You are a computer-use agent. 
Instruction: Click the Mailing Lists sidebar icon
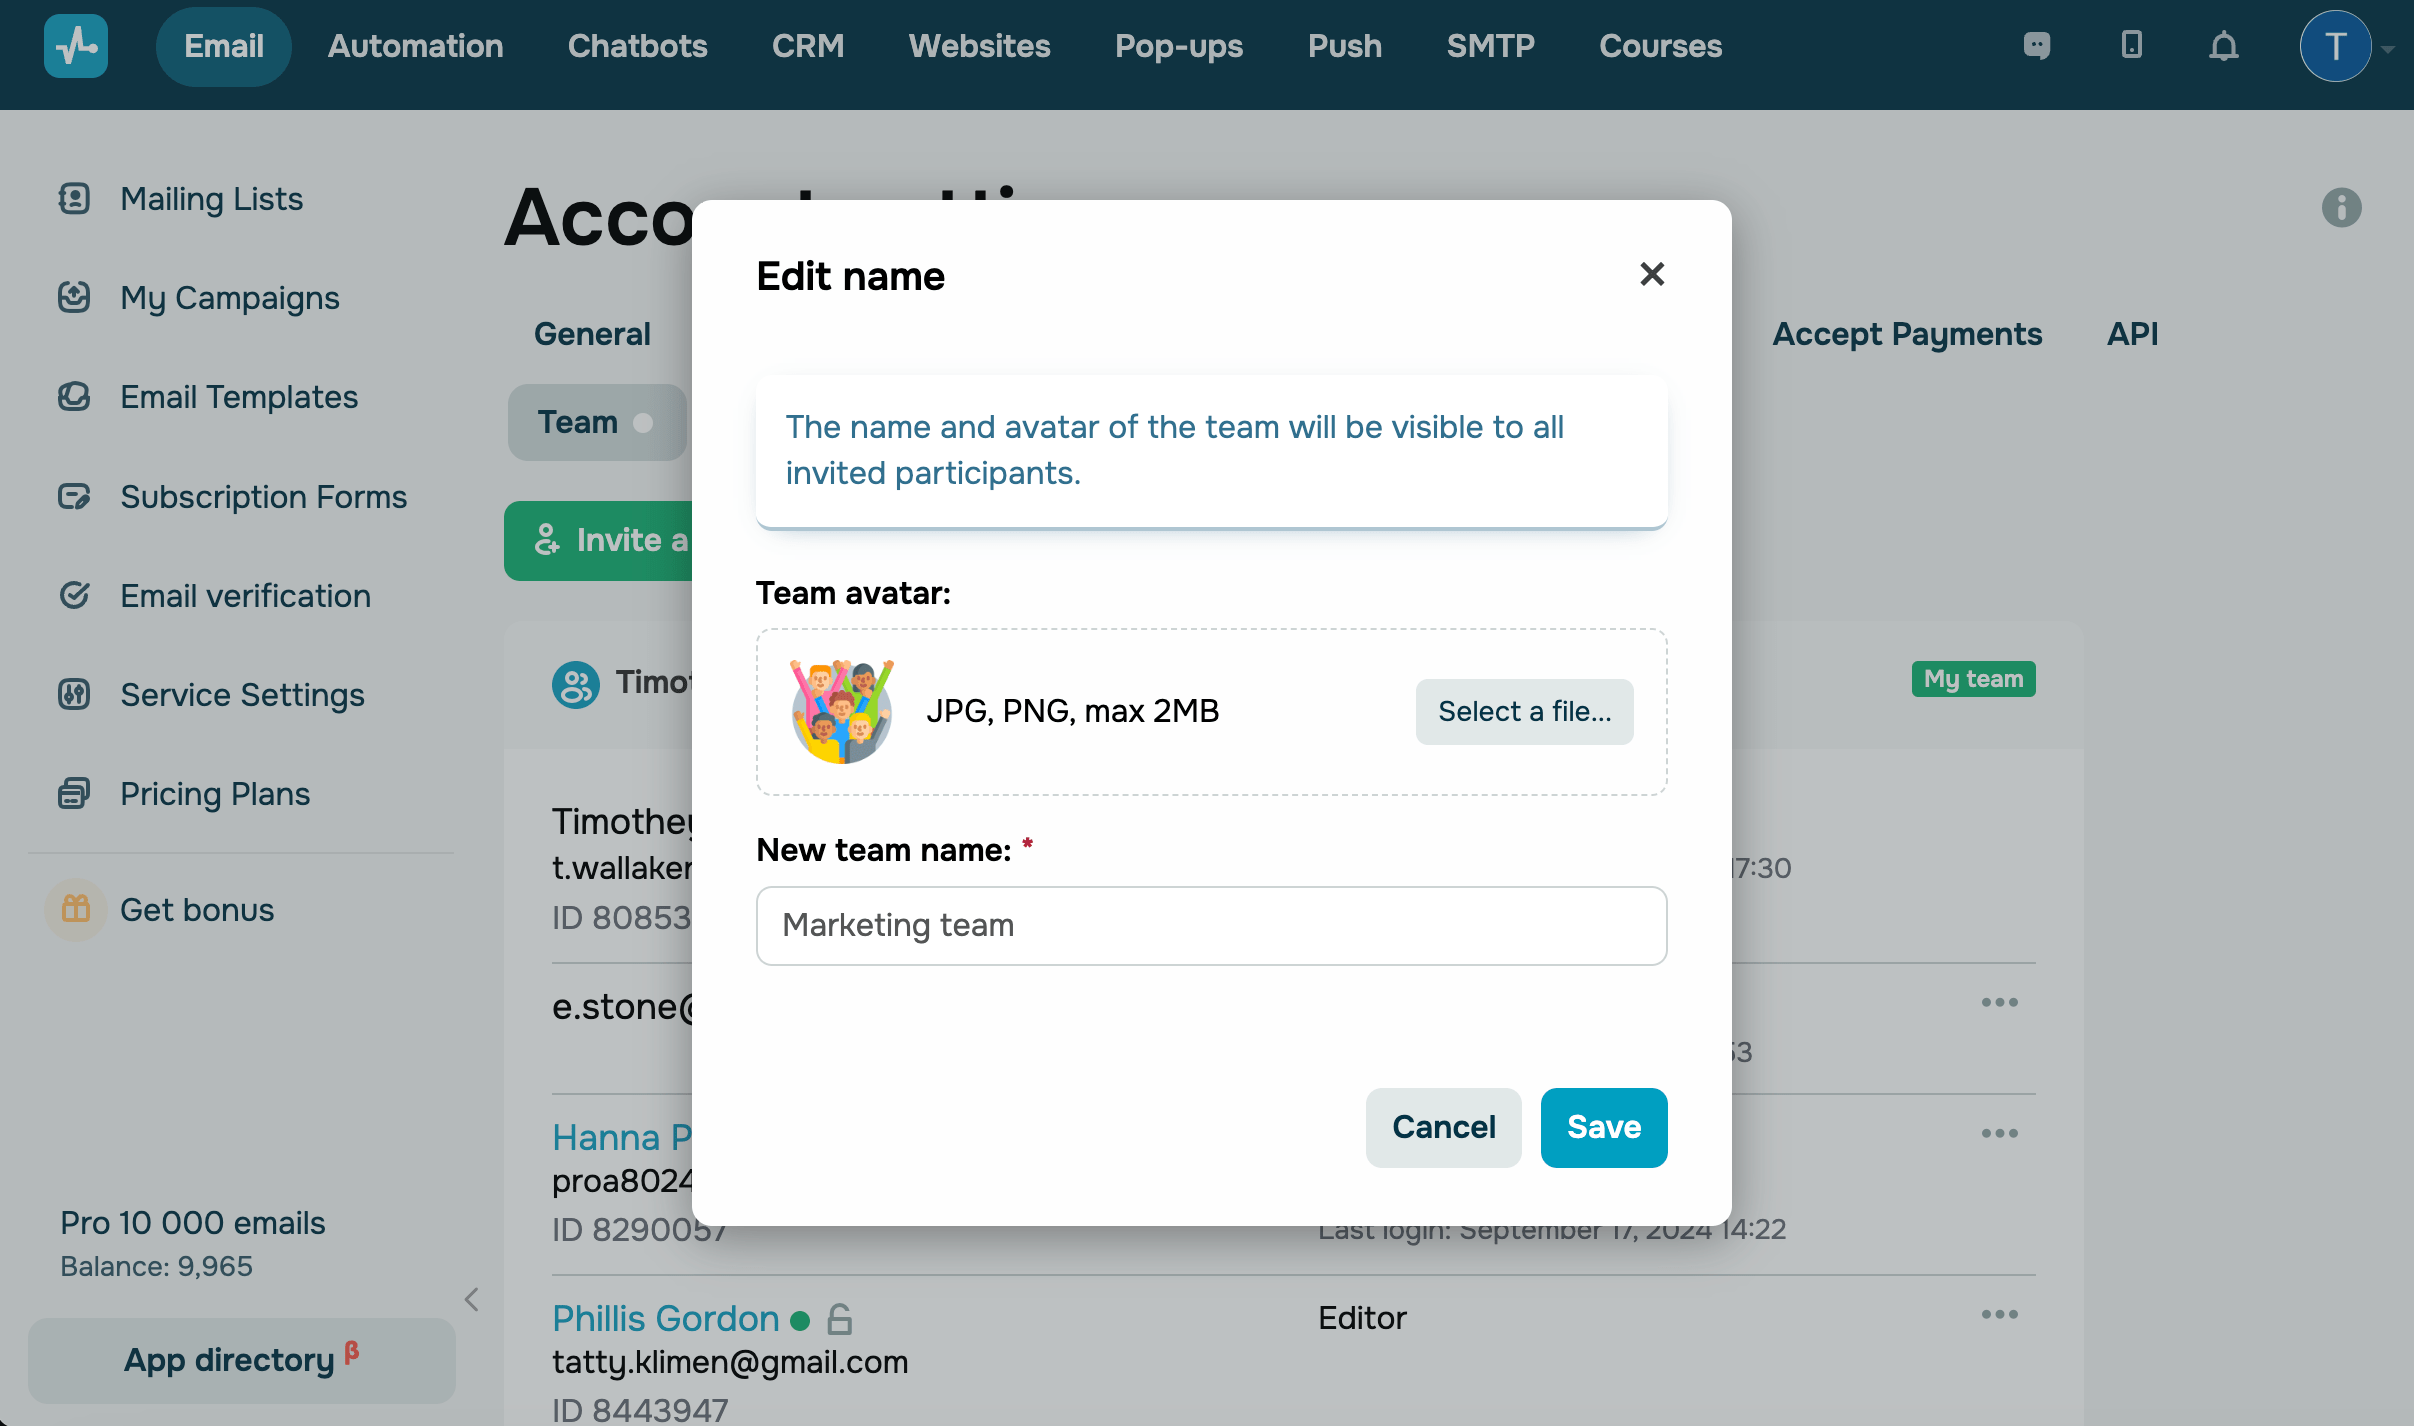pyautogui.click(x=75, y=199)
